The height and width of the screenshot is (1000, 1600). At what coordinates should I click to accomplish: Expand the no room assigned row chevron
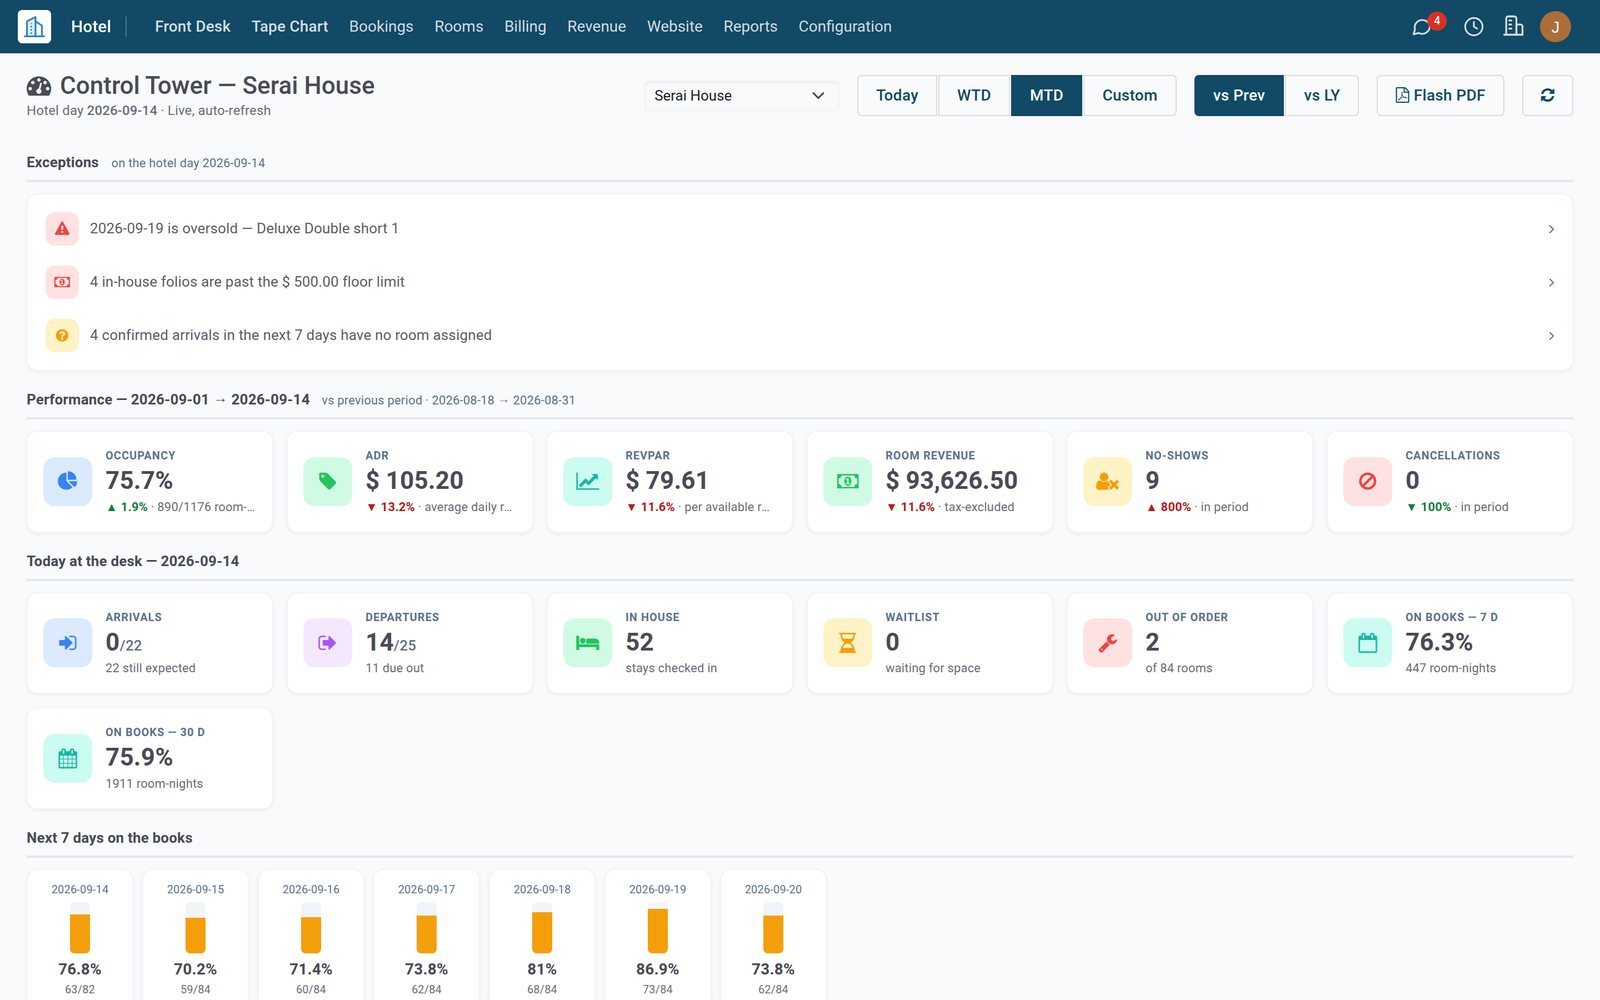pyautogui.click(x=1551, y=335)
